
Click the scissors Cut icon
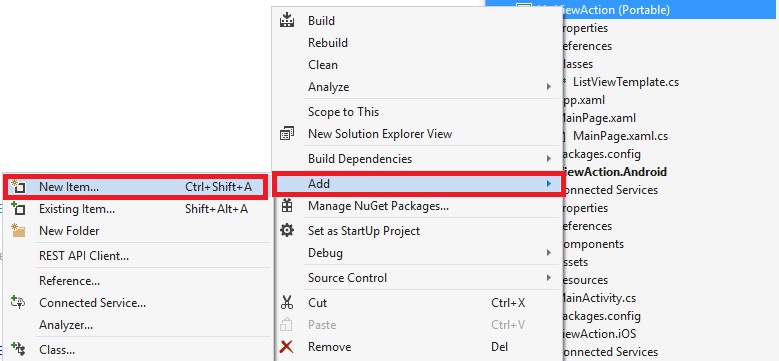tap(287, 302)
